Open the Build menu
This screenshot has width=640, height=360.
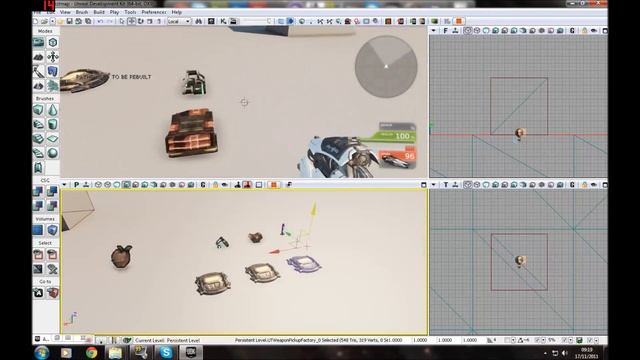pyautogui.click(x=99, y=12)
